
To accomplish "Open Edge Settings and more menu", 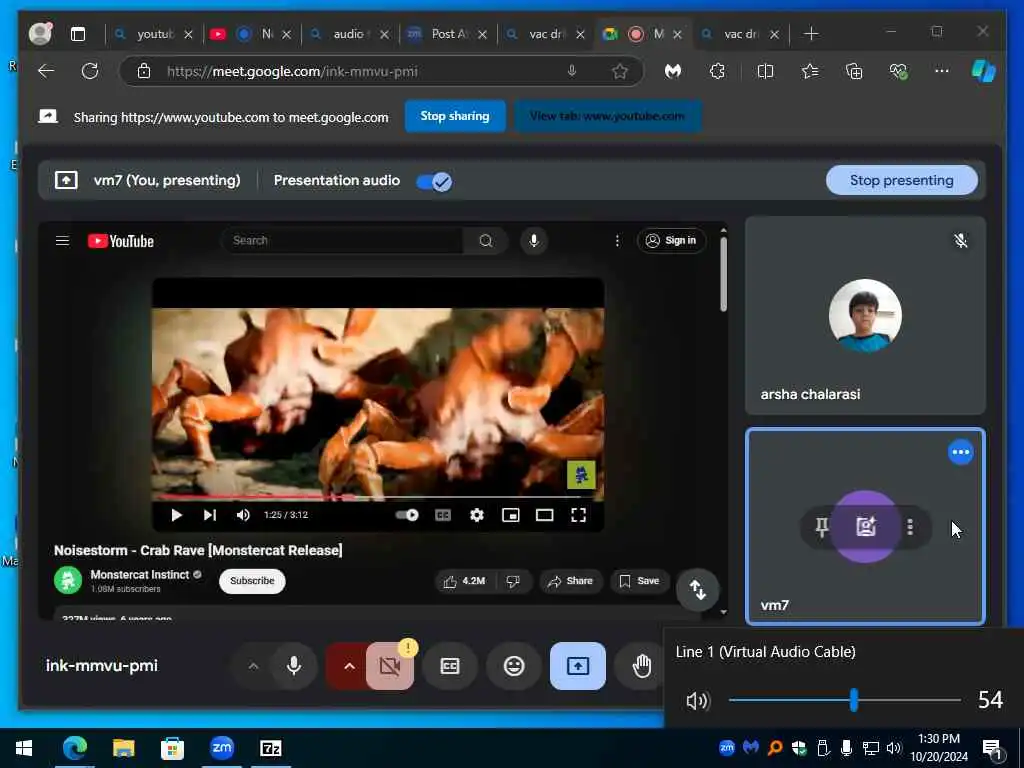I will [x=941, y=71].
